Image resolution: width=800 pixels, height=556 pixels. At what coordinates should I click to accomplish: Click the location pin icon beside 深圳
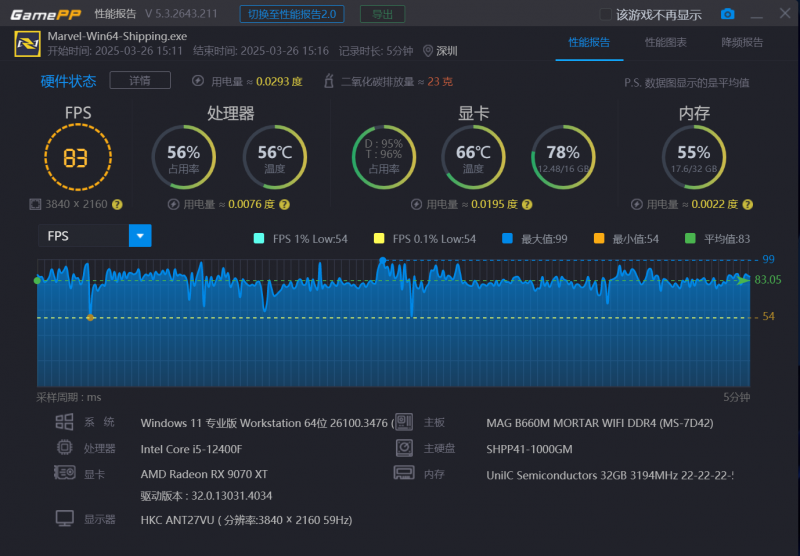(x=428, y=50)
